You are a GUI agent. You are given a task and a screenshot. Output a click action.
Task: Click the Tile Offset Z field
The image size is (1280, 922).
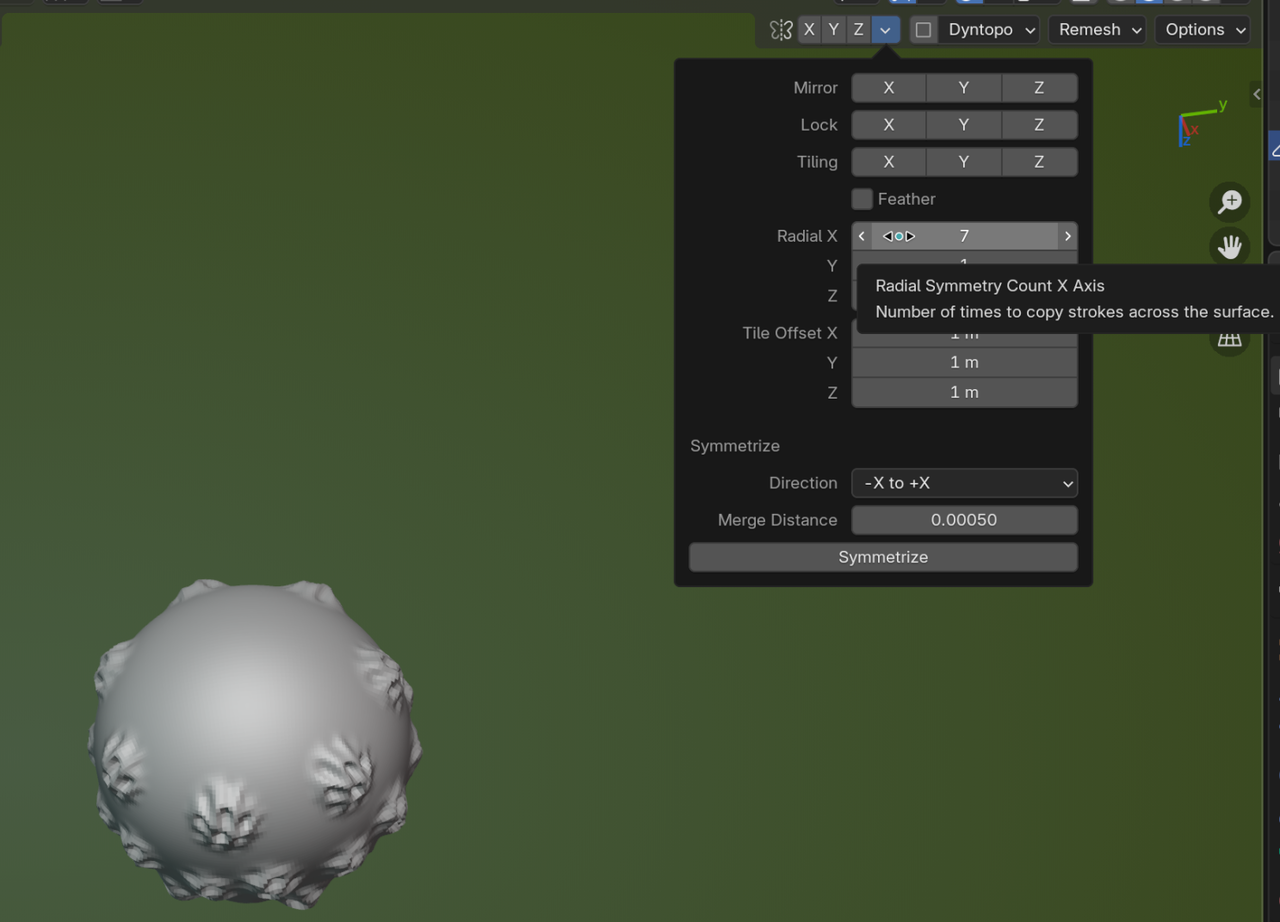(964, 393)
